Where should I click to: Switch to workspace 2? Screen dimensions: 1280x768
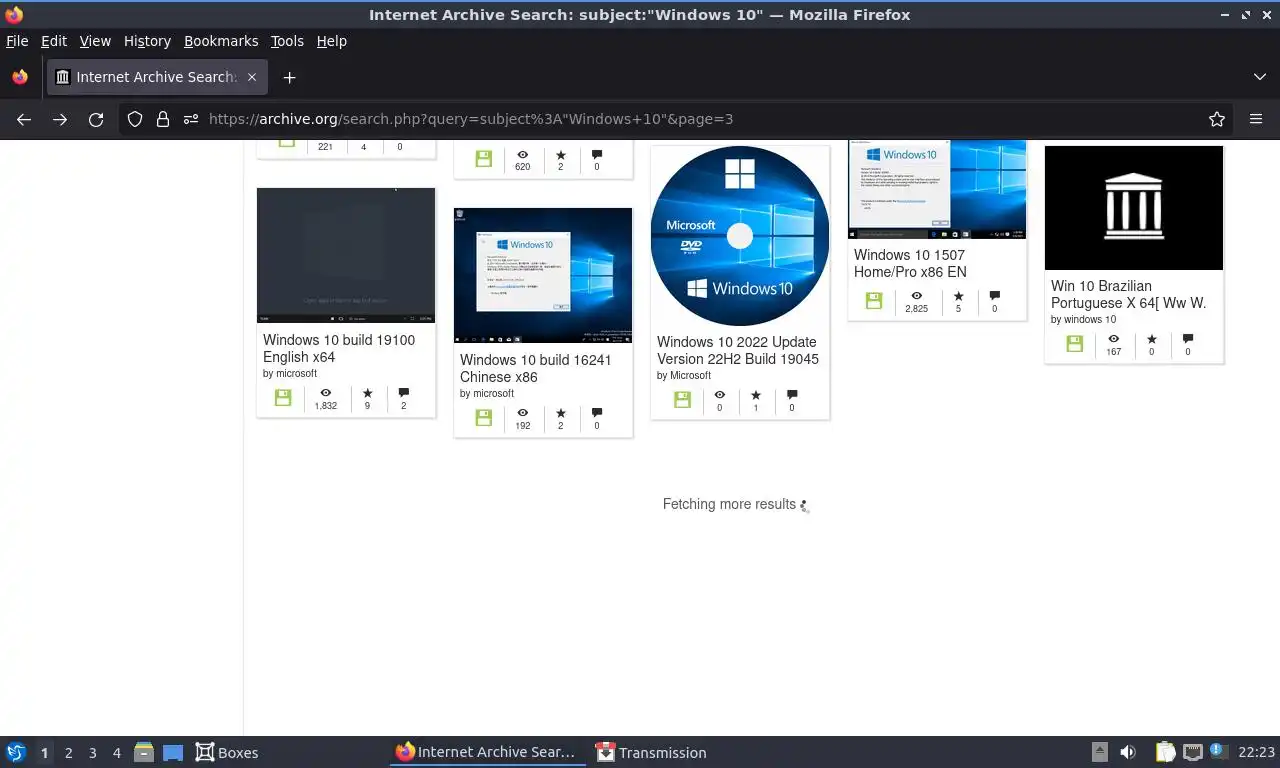pos(68,753)
